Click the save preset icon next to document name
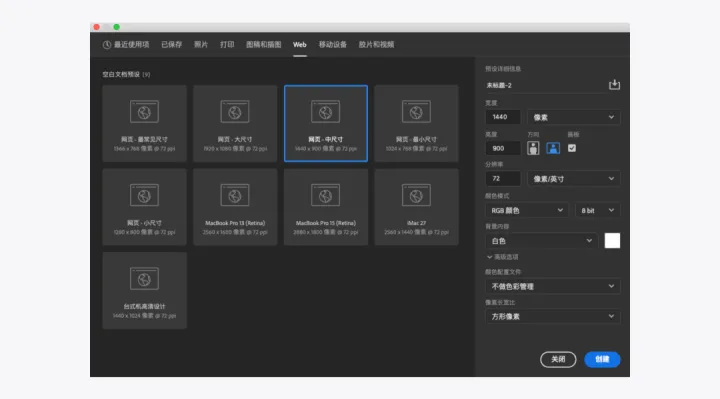This screenshot has width=720, height=399. [614, 85]
